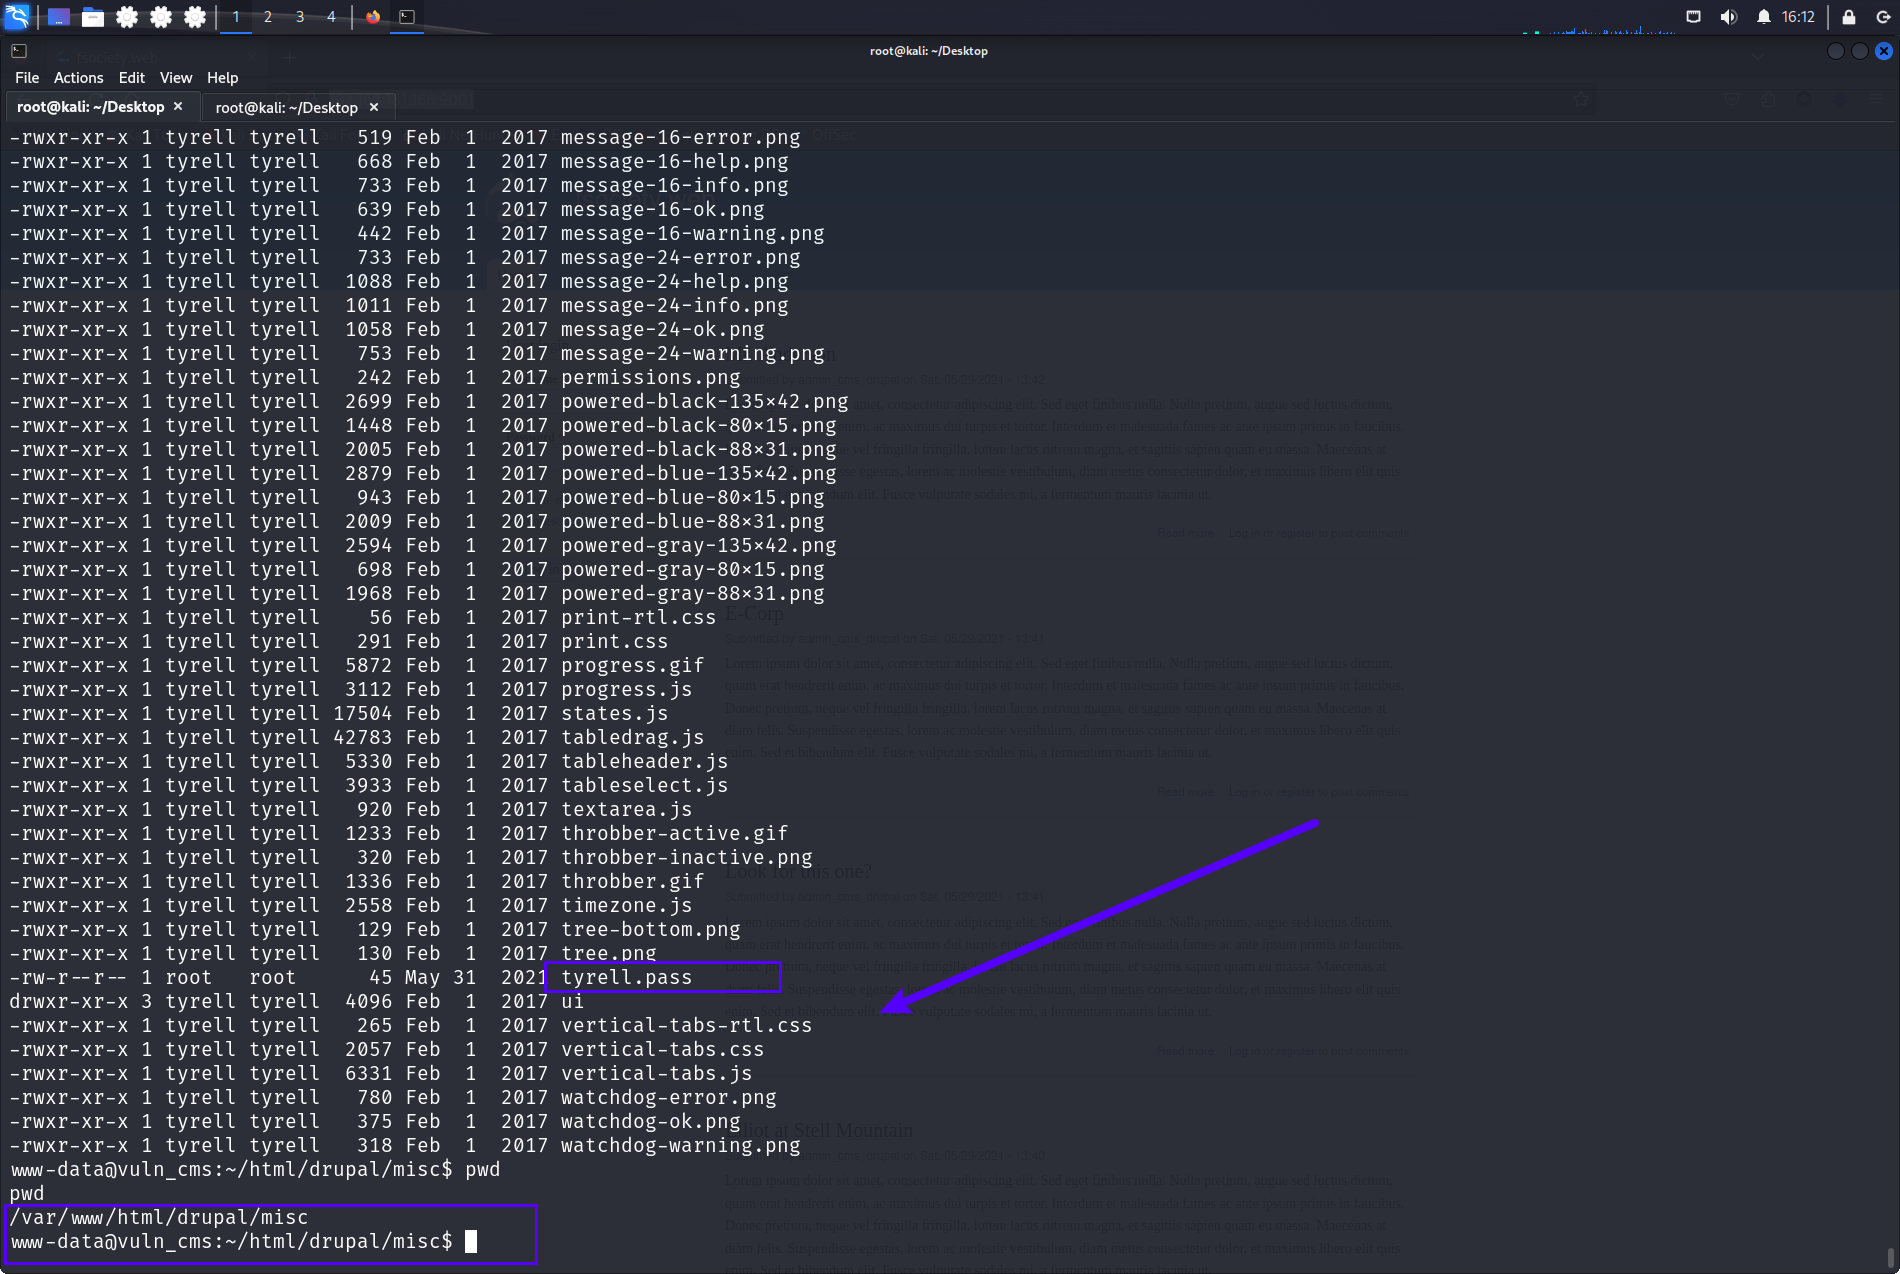Click the watchdog-error.png file name
This screenshot has width=1900, height=1274.
(x=669, y=1097)
